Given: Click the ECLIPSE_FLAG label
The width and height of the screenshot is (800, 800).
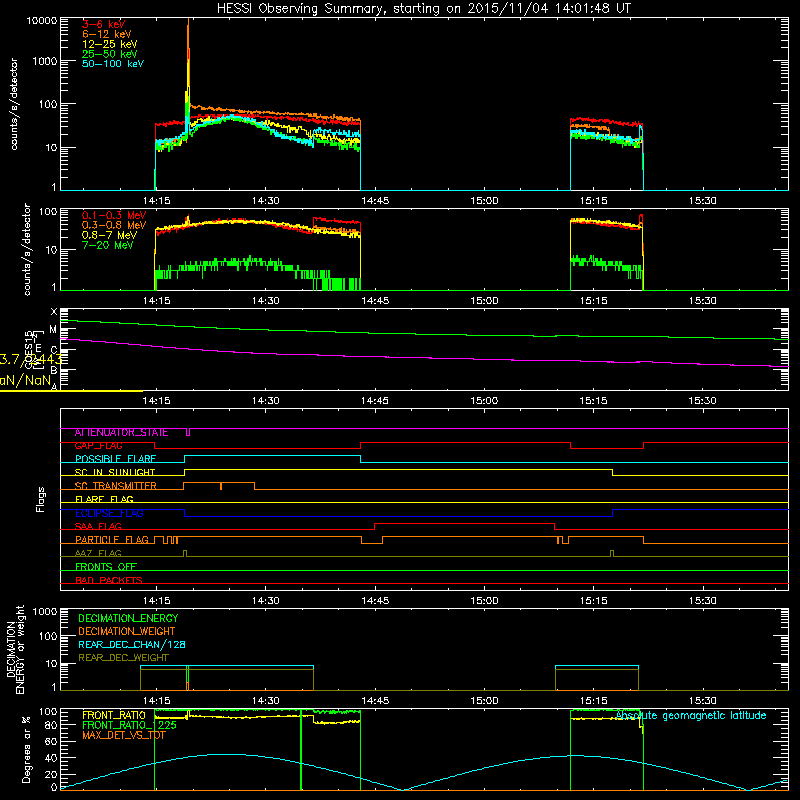Looking at the screenshot, I should click(109, 513).
